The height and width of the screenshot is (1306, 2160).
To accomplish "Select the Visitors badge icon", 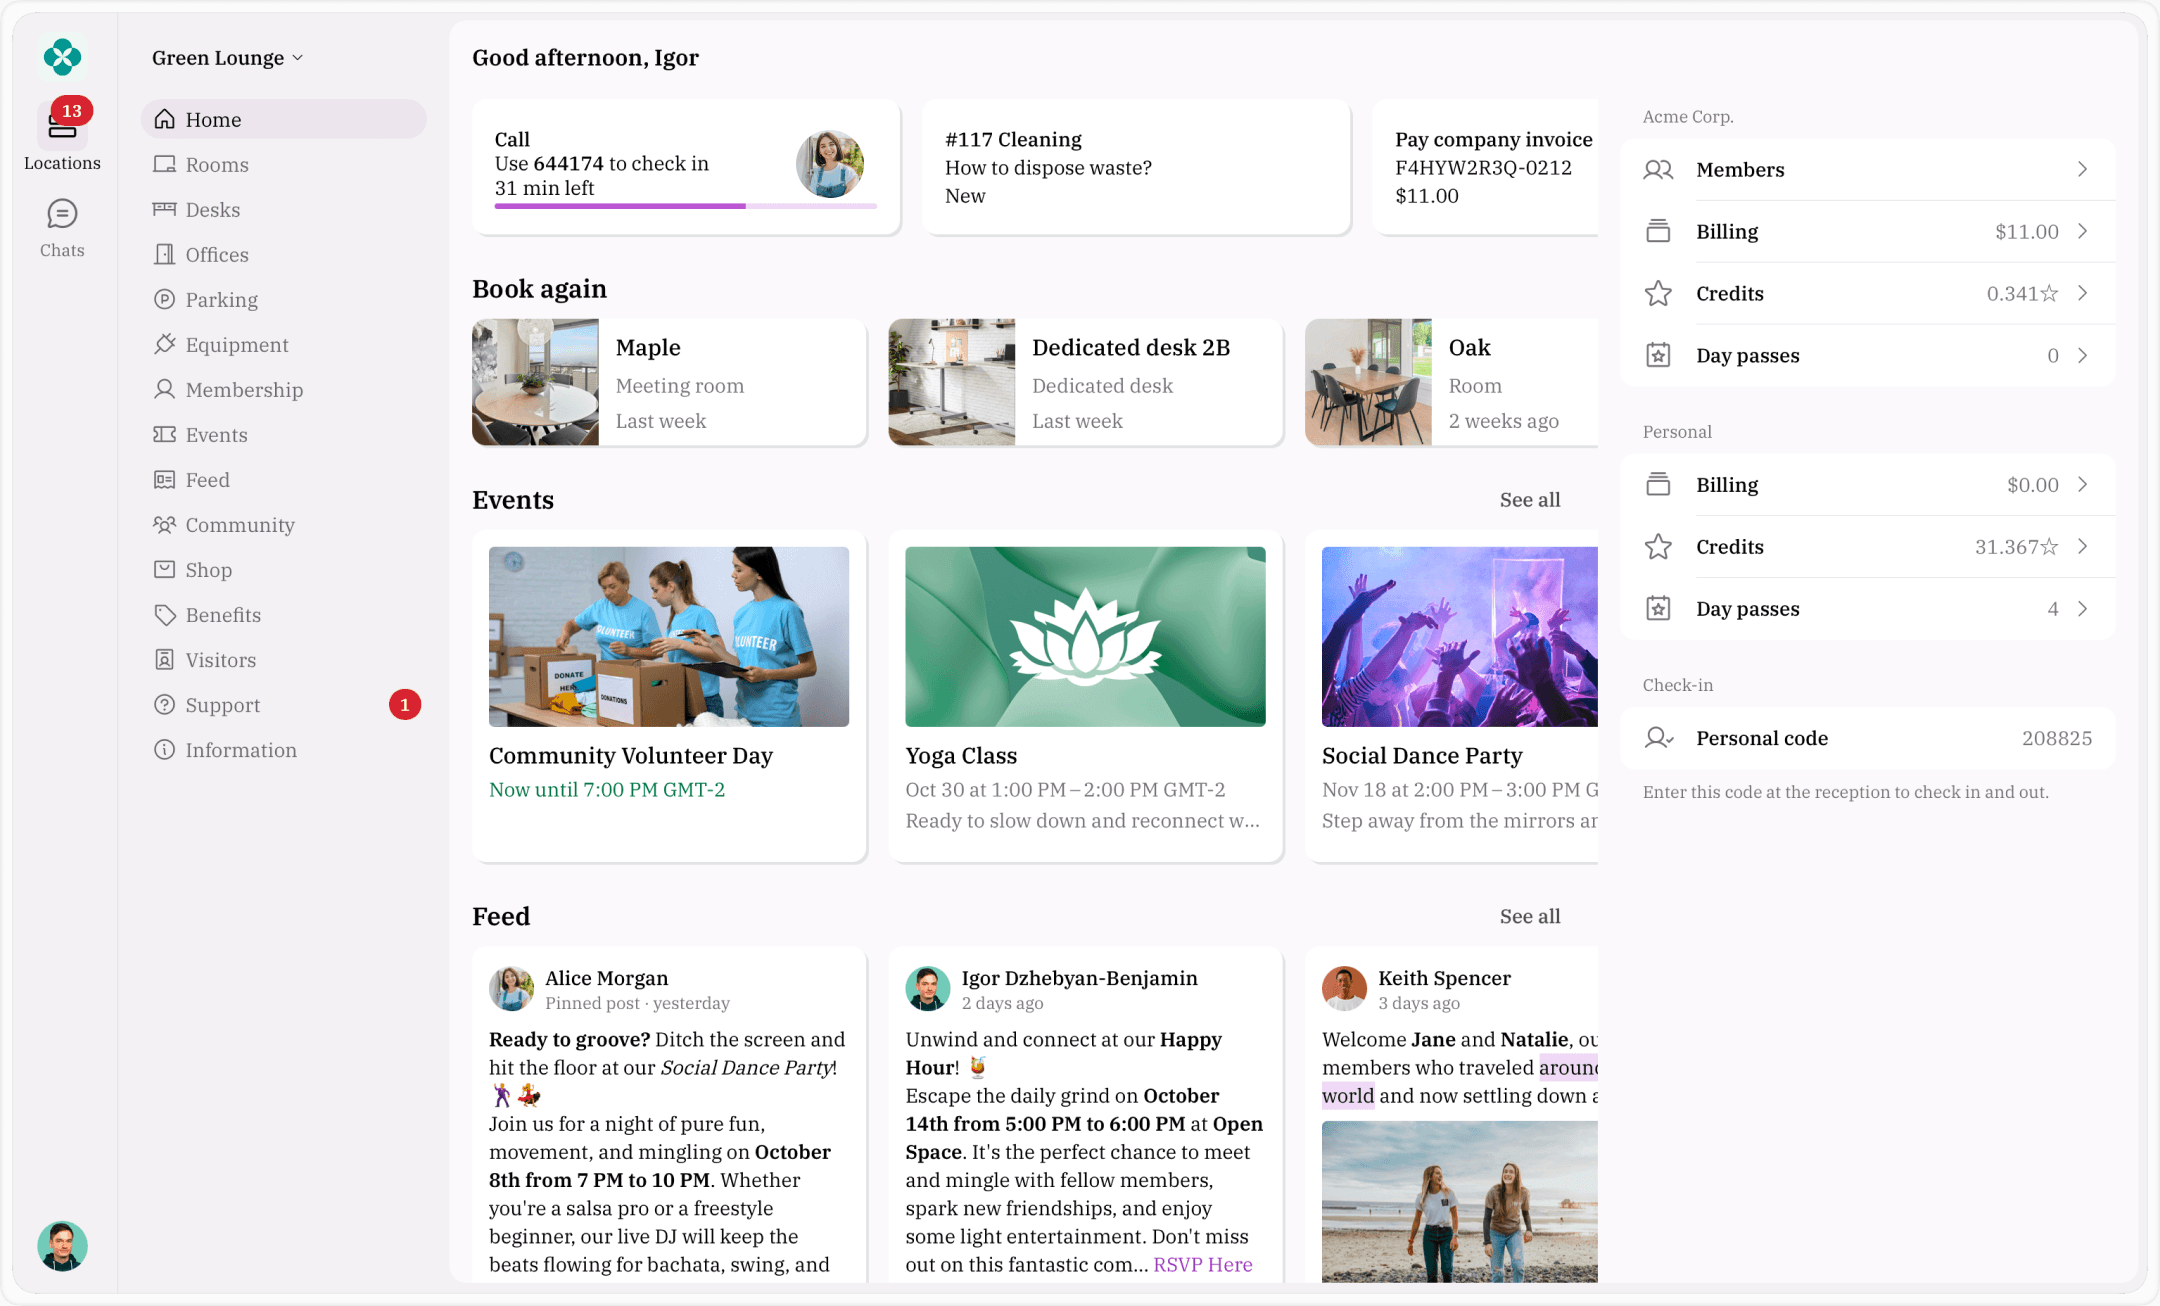I will (x=164, y=659).
